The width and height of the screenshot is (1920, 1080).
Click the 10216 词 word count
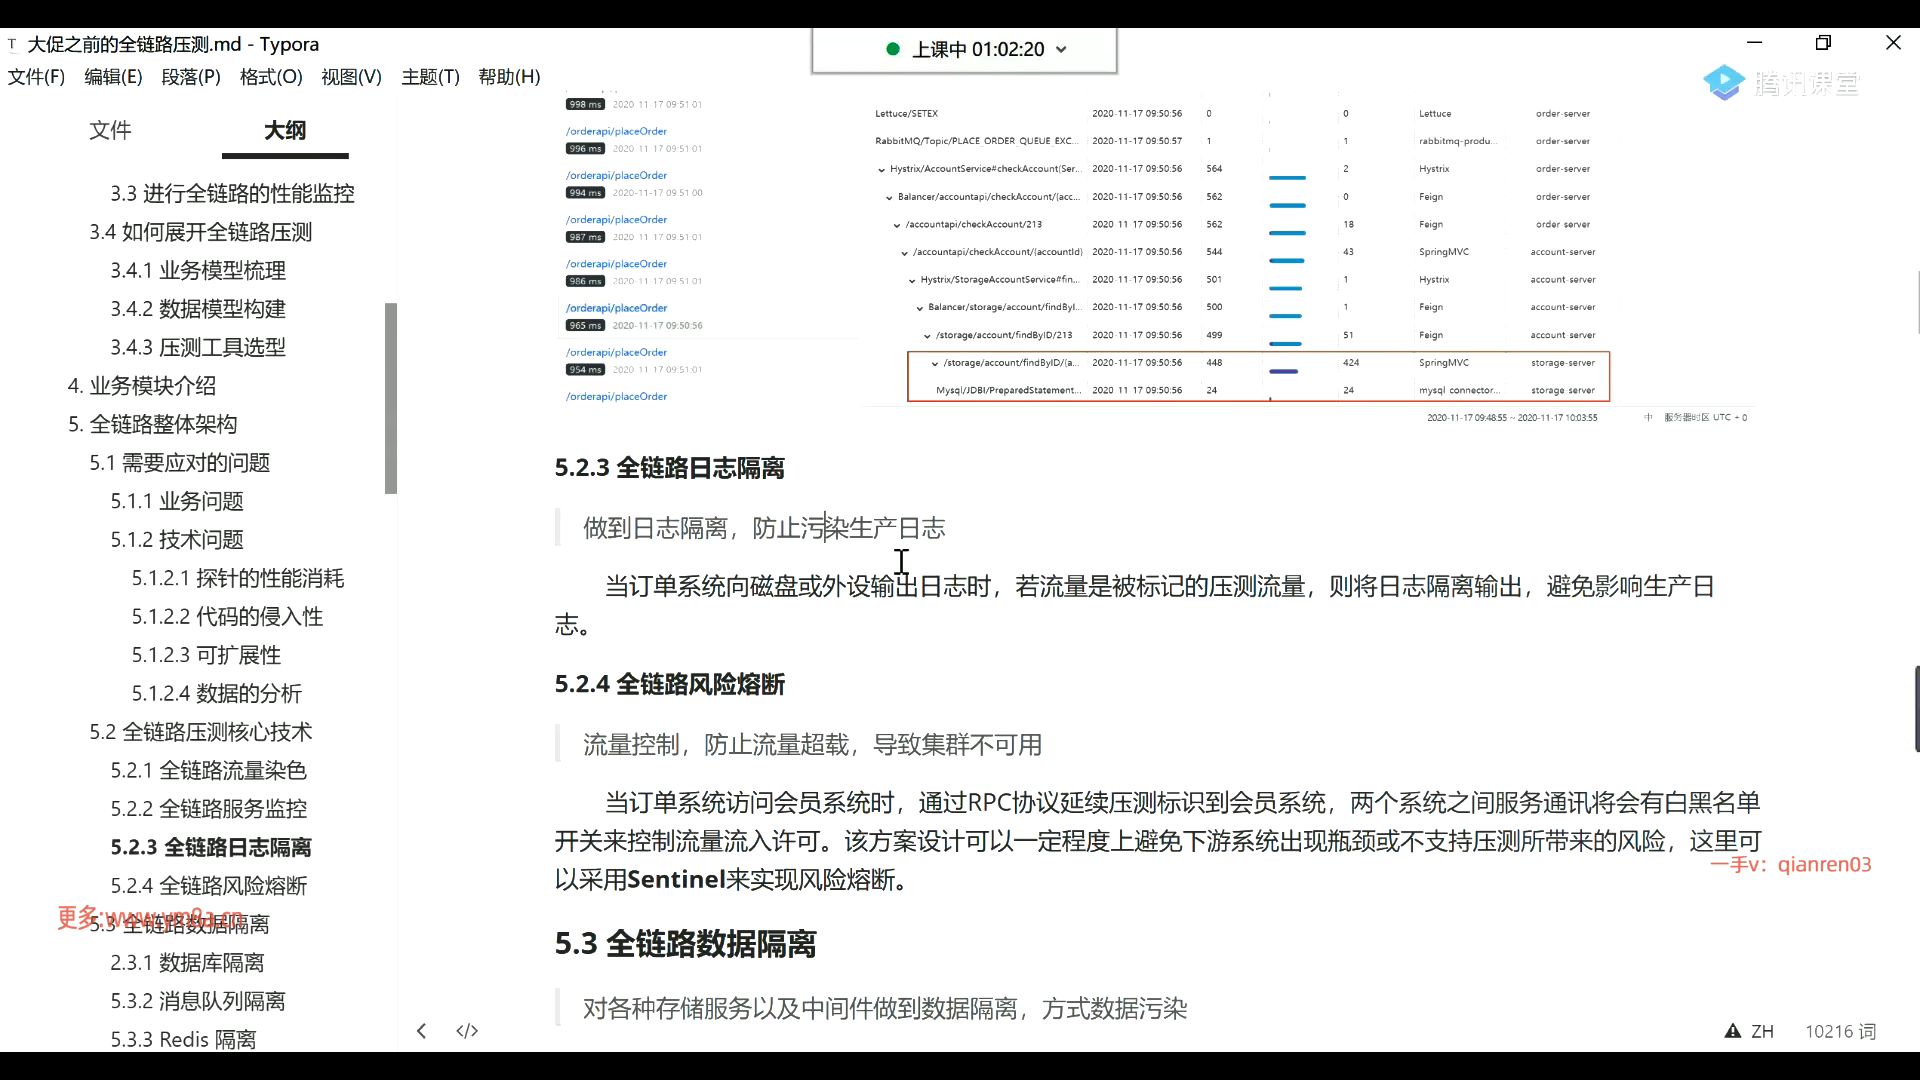[x=1840, y=1031]
